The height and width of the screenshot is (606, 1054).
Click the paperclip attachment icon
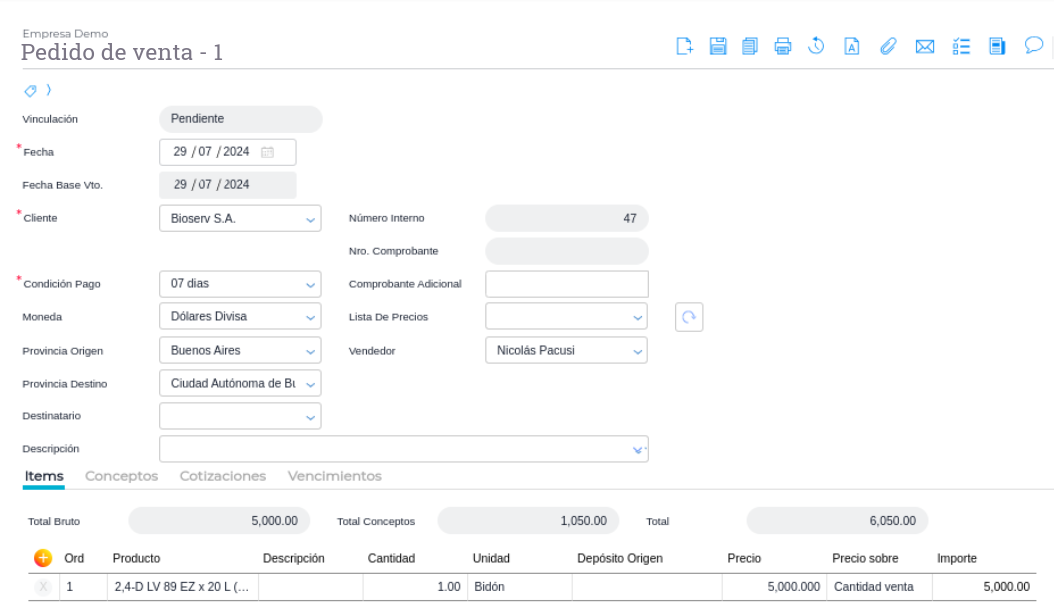click(887, 46)
